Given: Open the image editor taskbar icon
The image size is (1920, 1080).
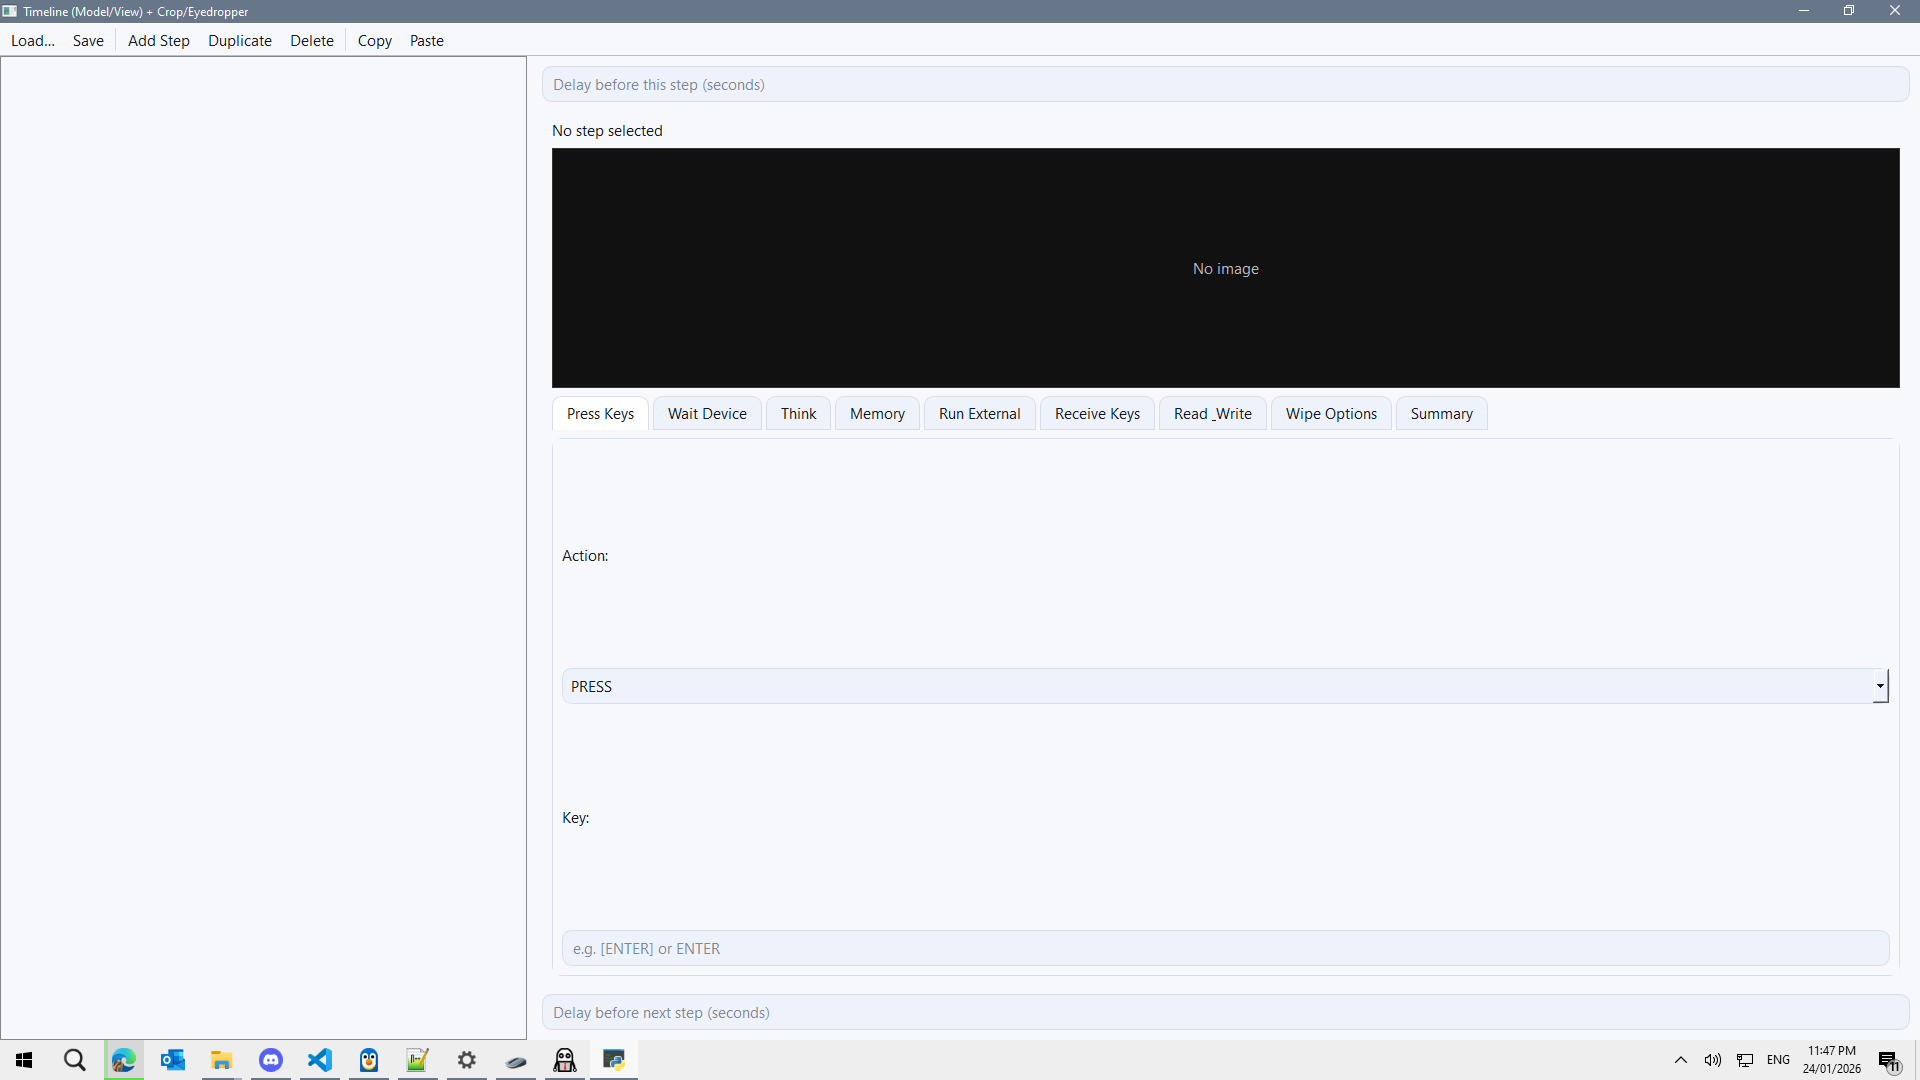Looking at the screenshot, I should pyautogui.click(x=417, y=1060).
